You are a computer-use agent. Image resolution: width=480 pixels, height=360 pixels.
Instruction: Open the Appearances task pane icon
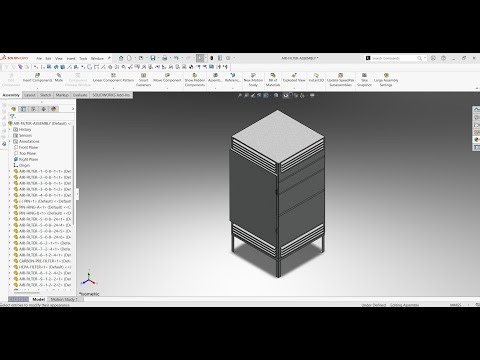476,140
